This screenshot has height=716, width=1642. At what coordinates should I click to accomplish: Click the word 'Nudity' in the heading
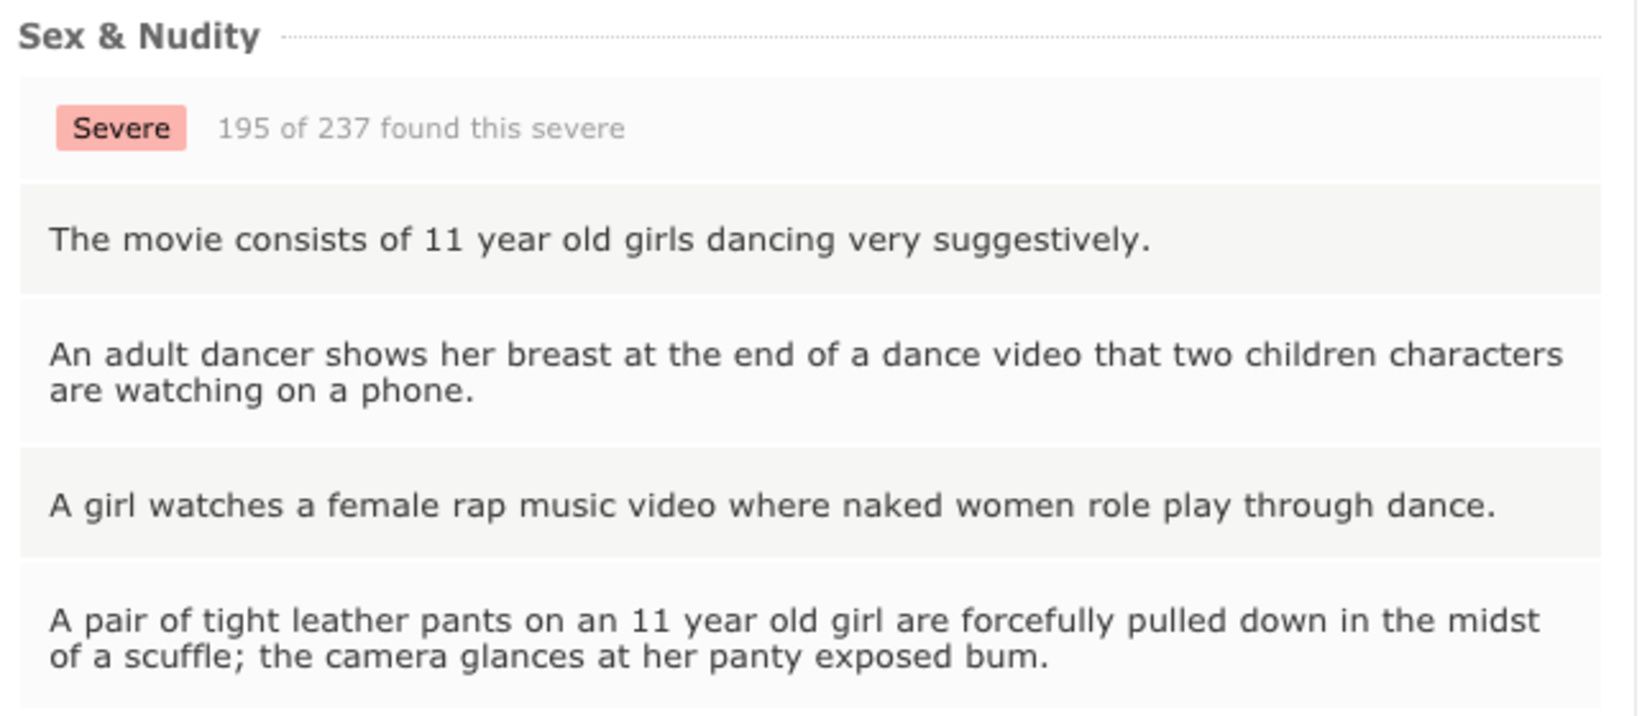click(x=199, y=36)
